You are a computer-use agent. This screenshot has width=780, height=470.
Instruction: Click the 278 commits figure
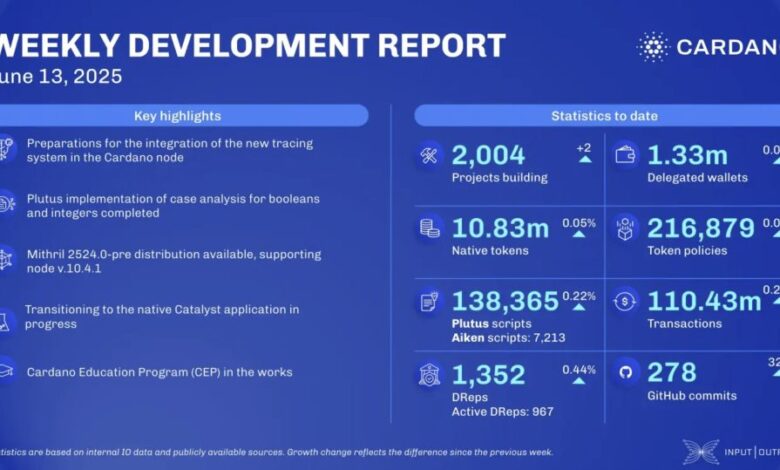[672, 373]
